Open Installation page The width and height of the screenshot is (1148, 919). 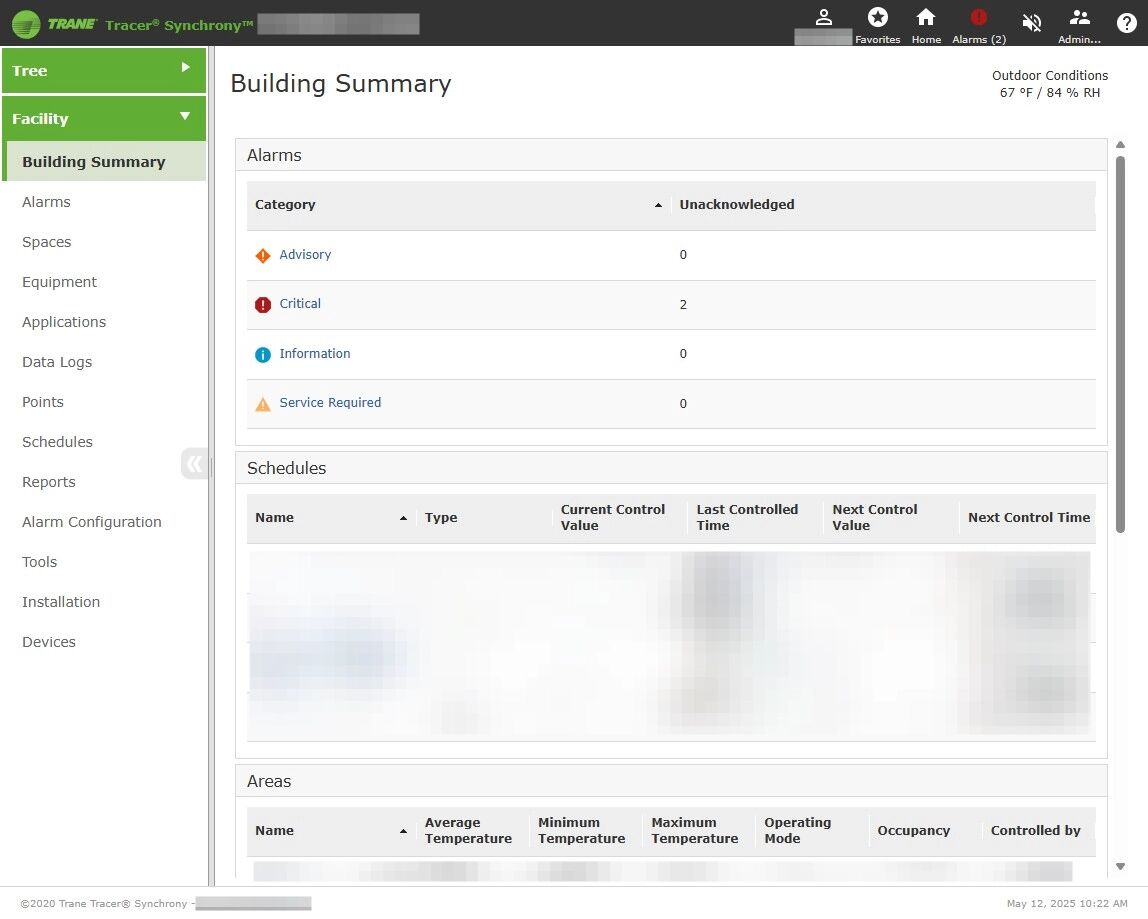click(x=61, y=601)
